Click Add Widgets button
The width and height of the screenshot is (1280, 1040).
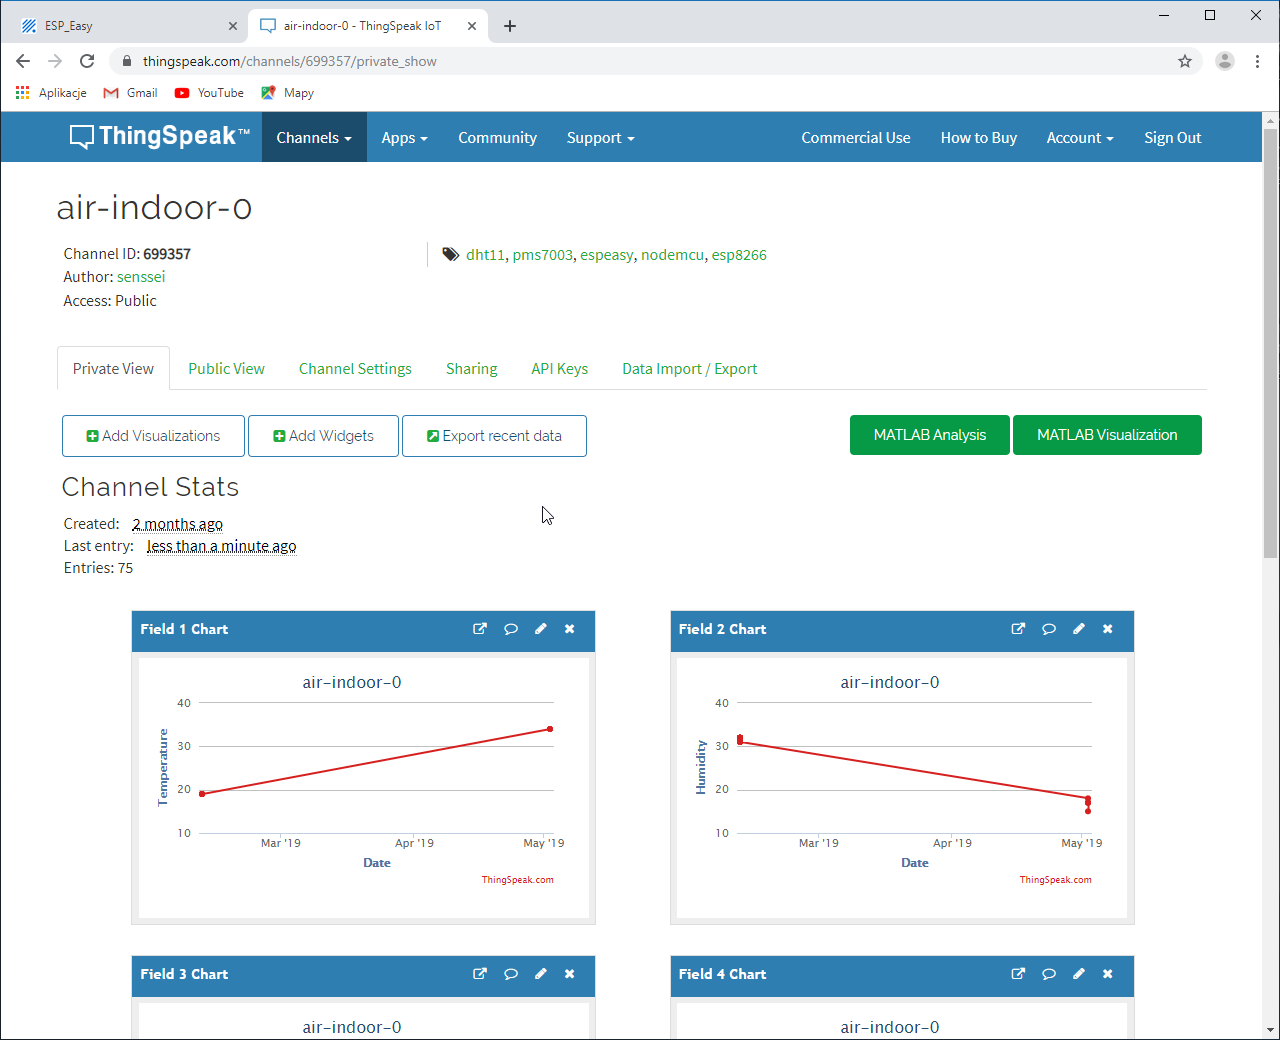pyautogui.click(x=324, y=436)
